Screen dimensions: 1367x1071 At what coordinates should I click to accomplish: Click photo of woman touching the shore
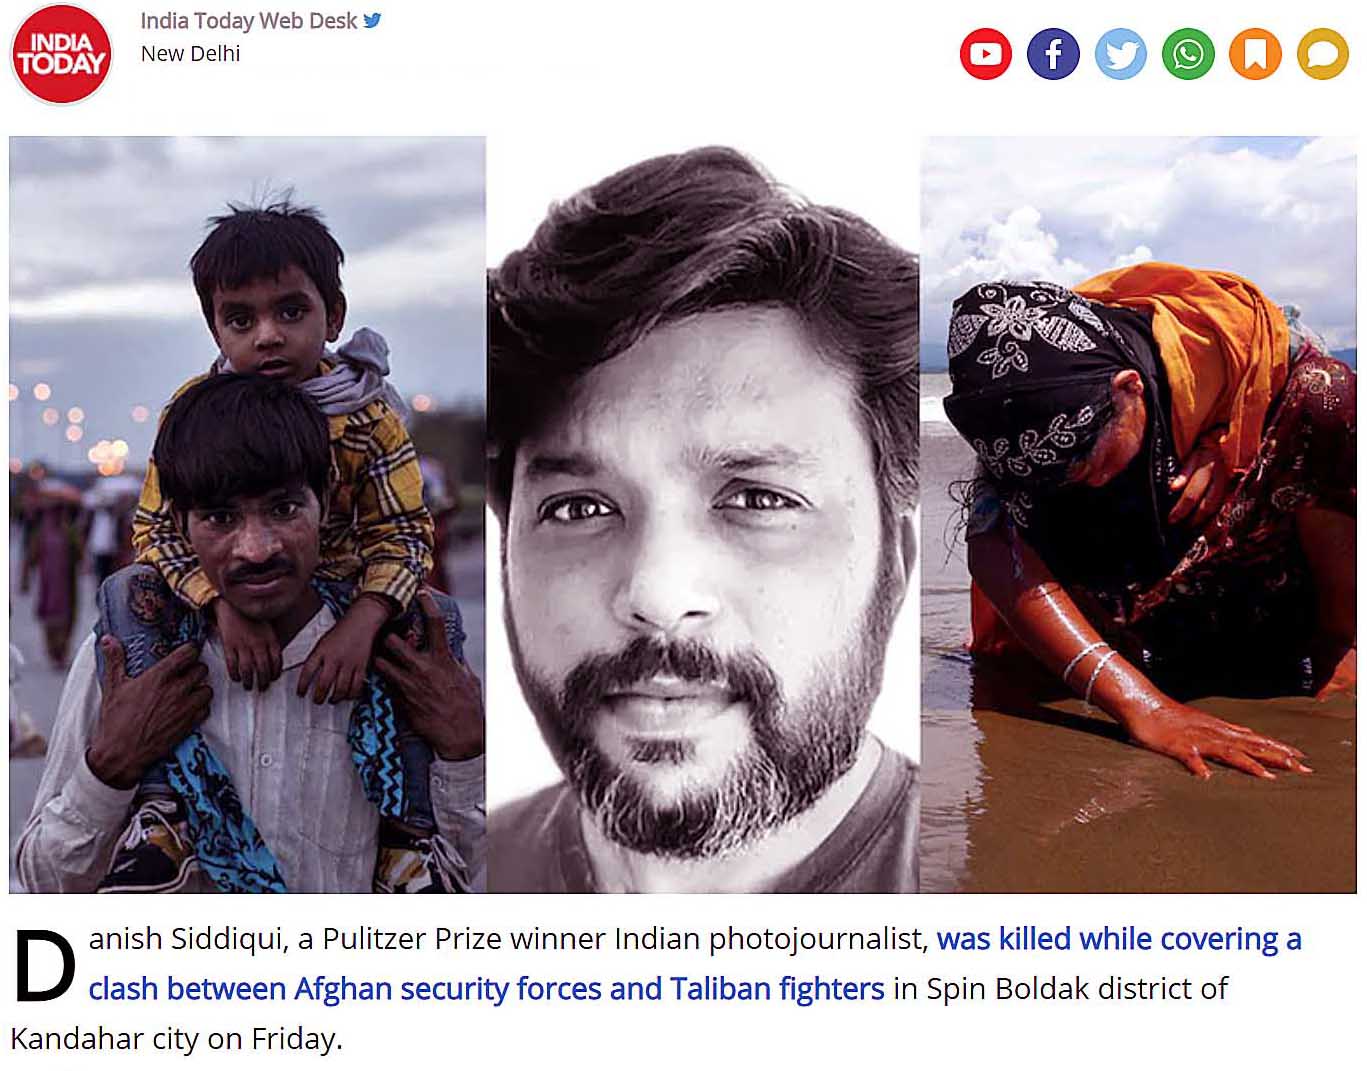[1138, 514]
